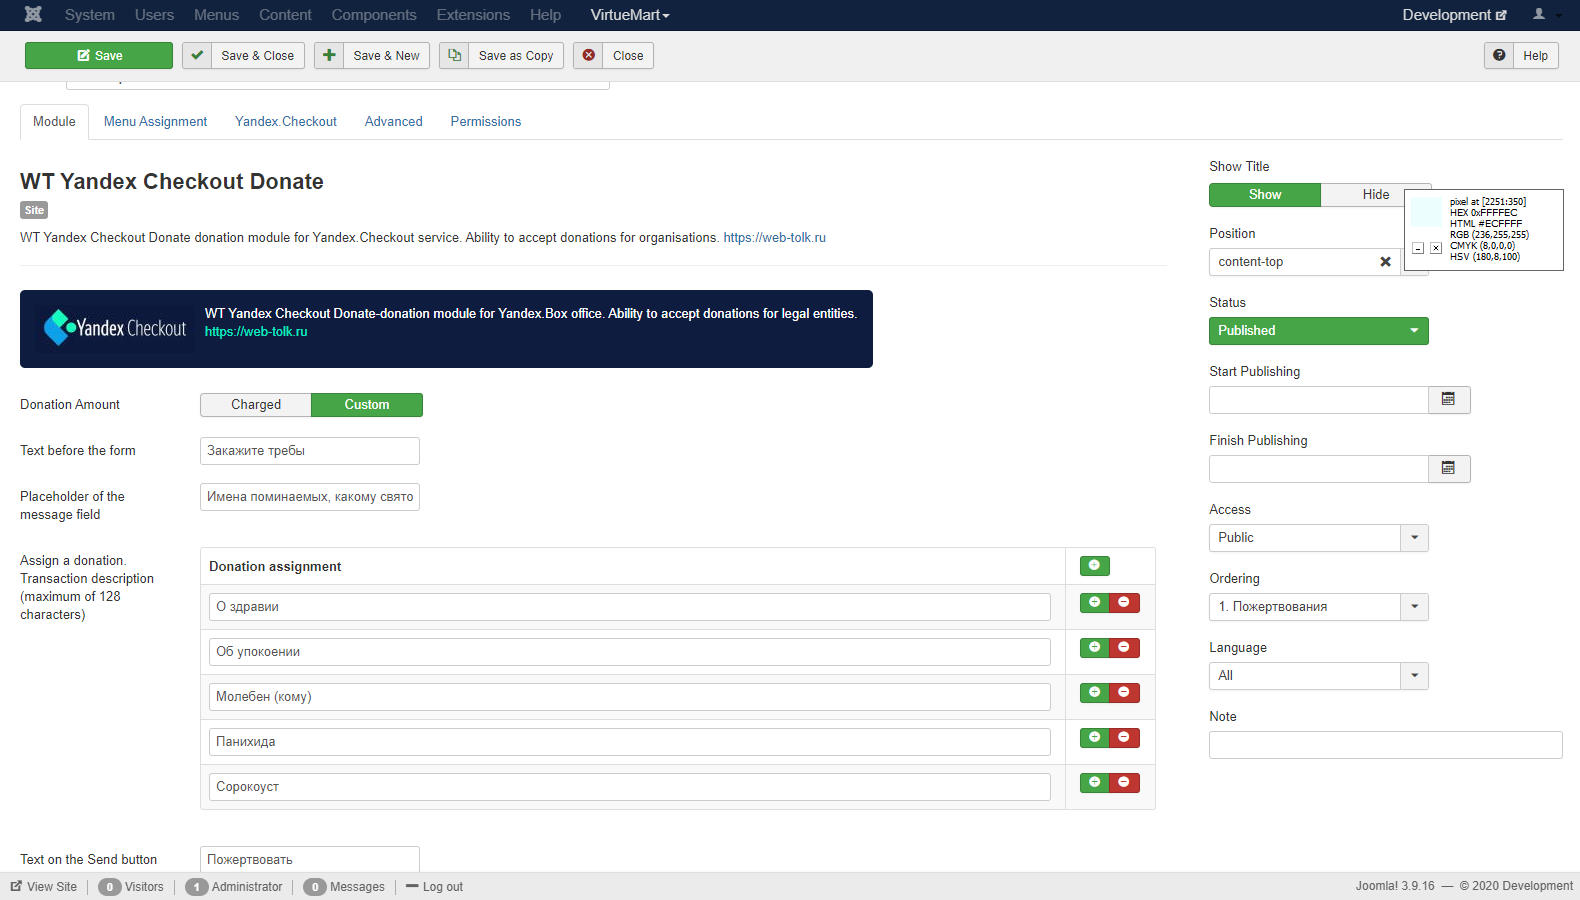The width and height of the screenshot is (1580, 900).
Task: Open the Extensions menu
Action: pos(473,15)
